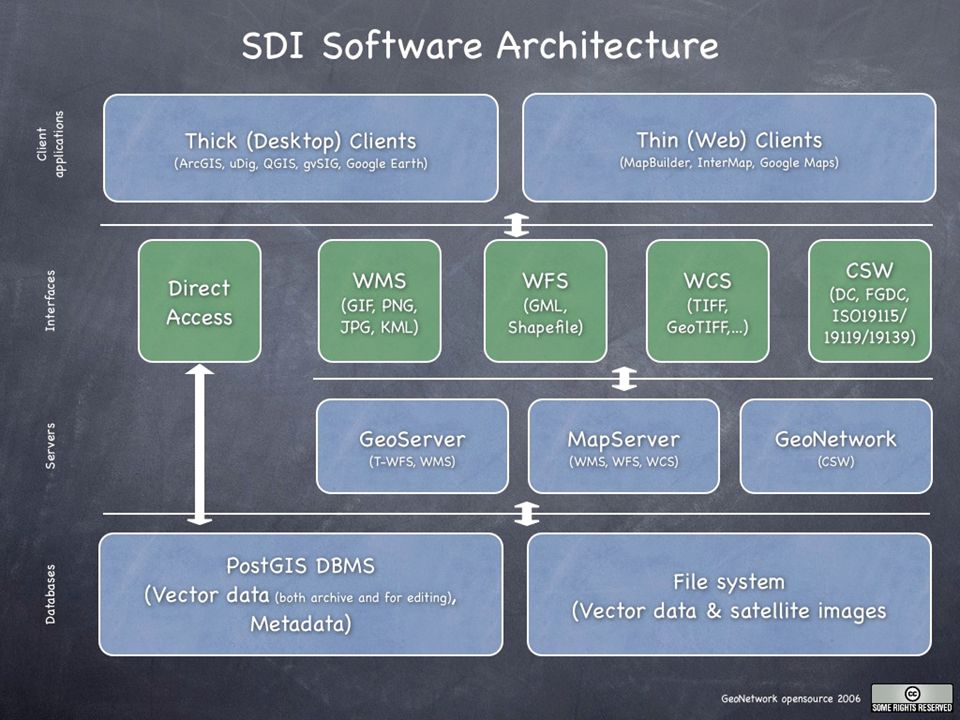Click the GeoNetwork server heading
The width and height of the screenshot is (960, 720).
(x=836, y=439)
